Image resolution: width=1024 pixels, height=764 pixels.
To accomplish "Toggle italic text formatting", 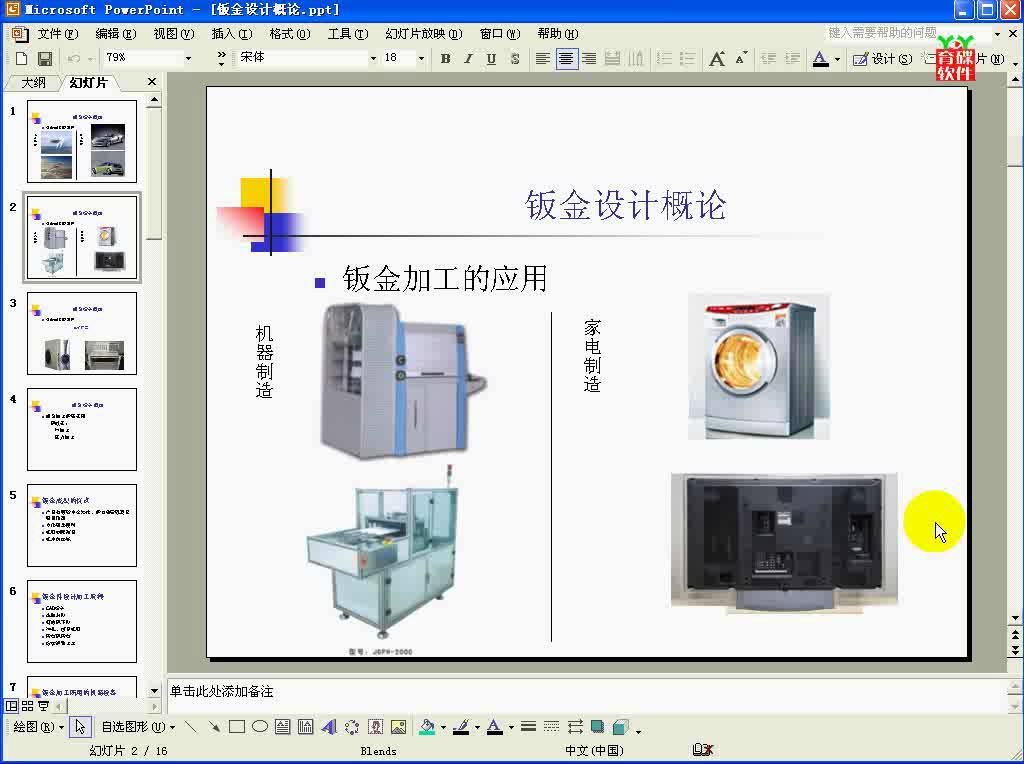I will click(468, 59).
